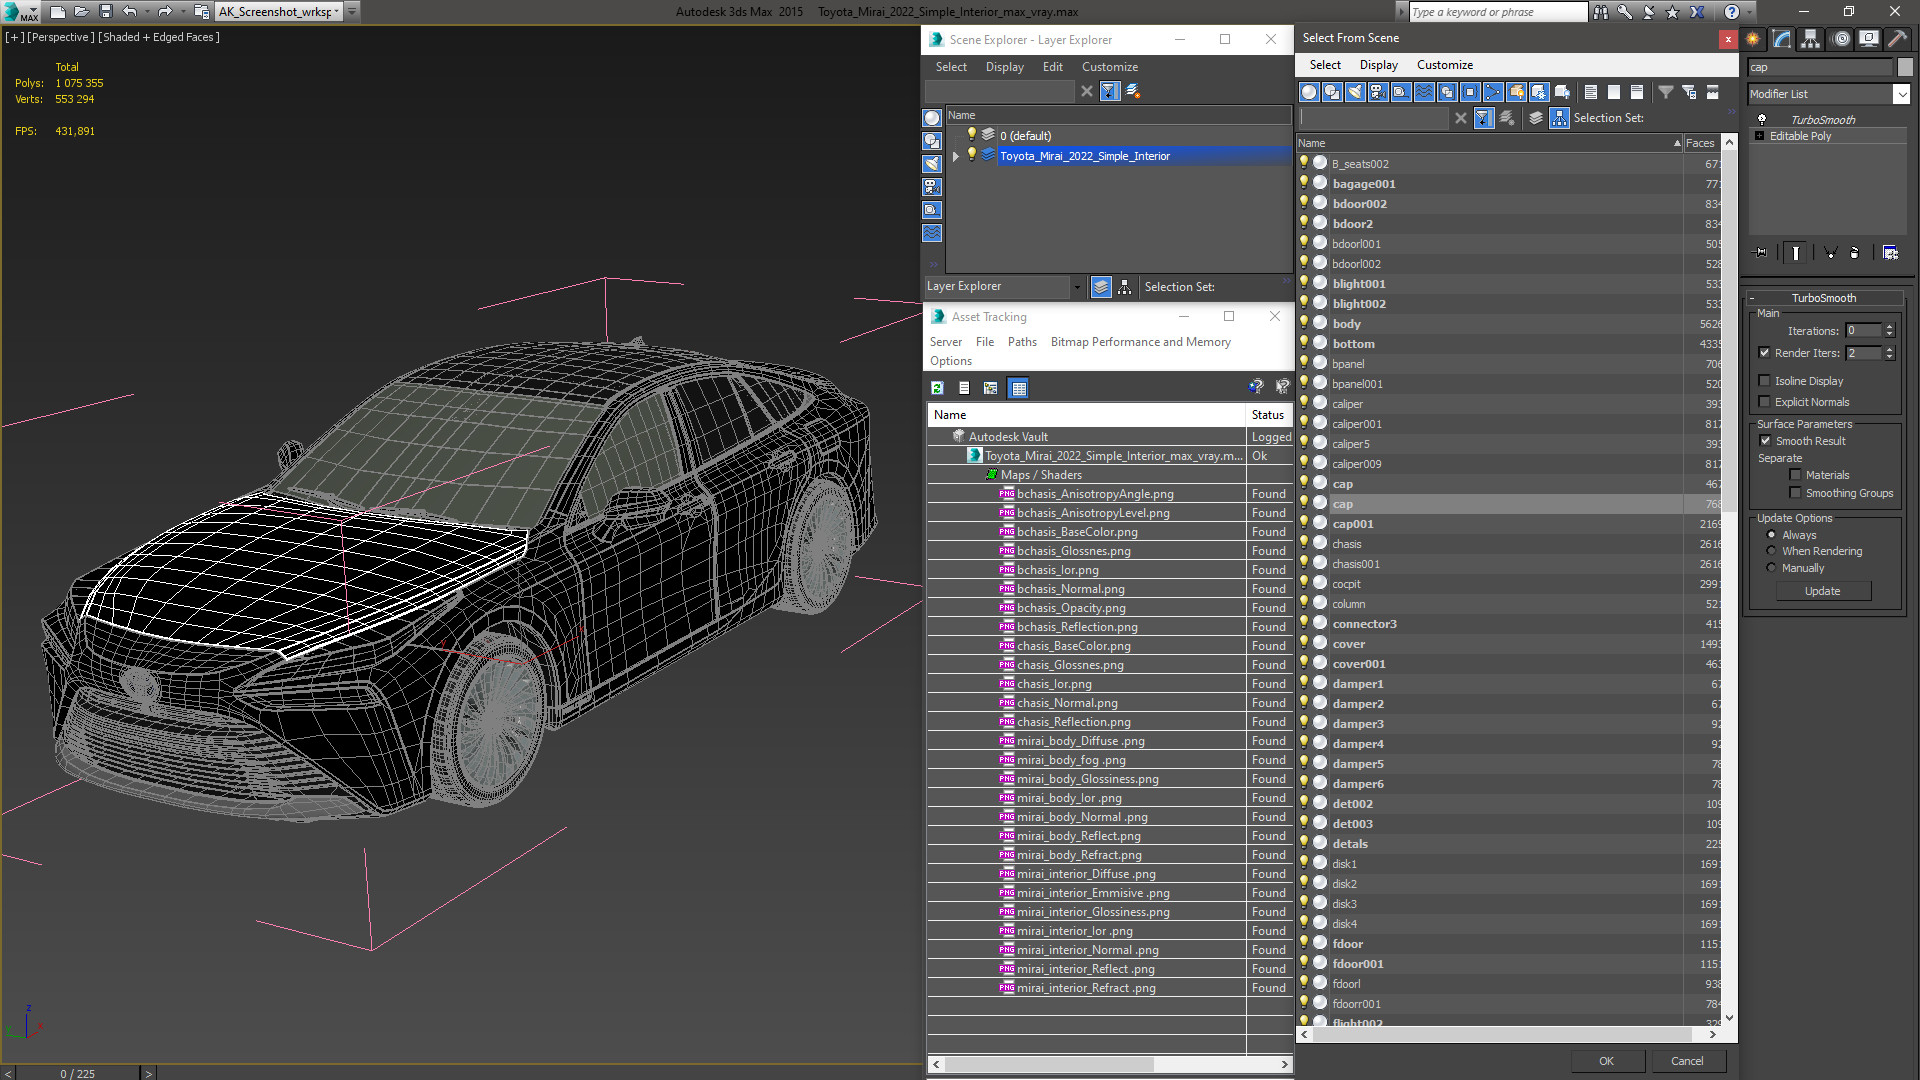Viewport: 1920px width, 1080px height.
Task: Select the When Rendering update option
Action: tap(1772, 551)
